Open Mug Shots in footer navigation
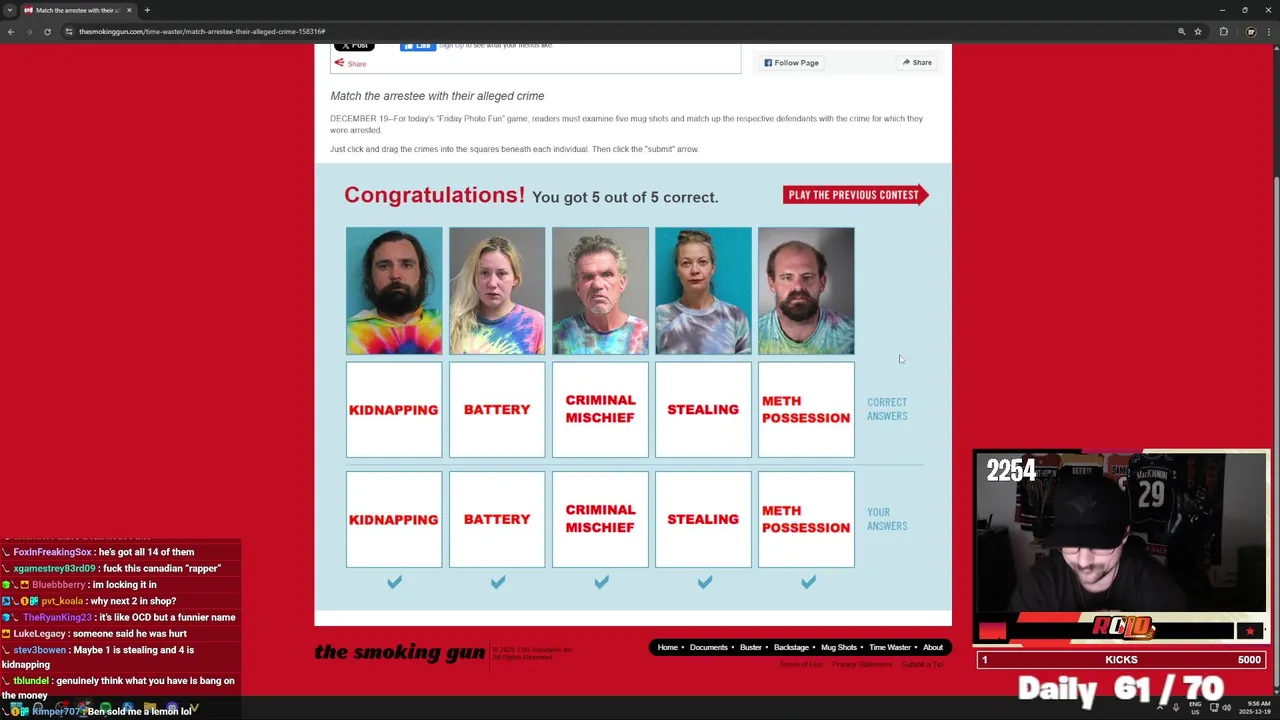This screenshot has width=1280, height=720. [839, 647]
